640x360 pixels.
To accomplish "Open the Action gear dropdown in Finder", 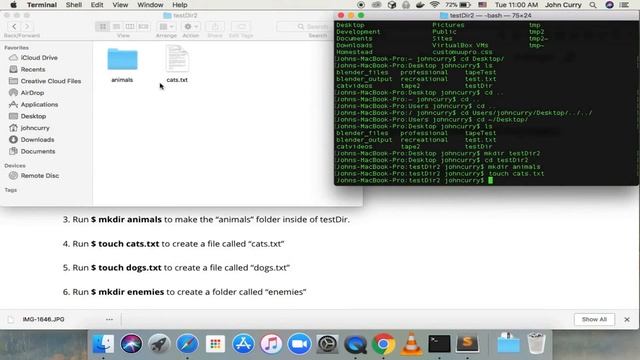I will (191, 27).
